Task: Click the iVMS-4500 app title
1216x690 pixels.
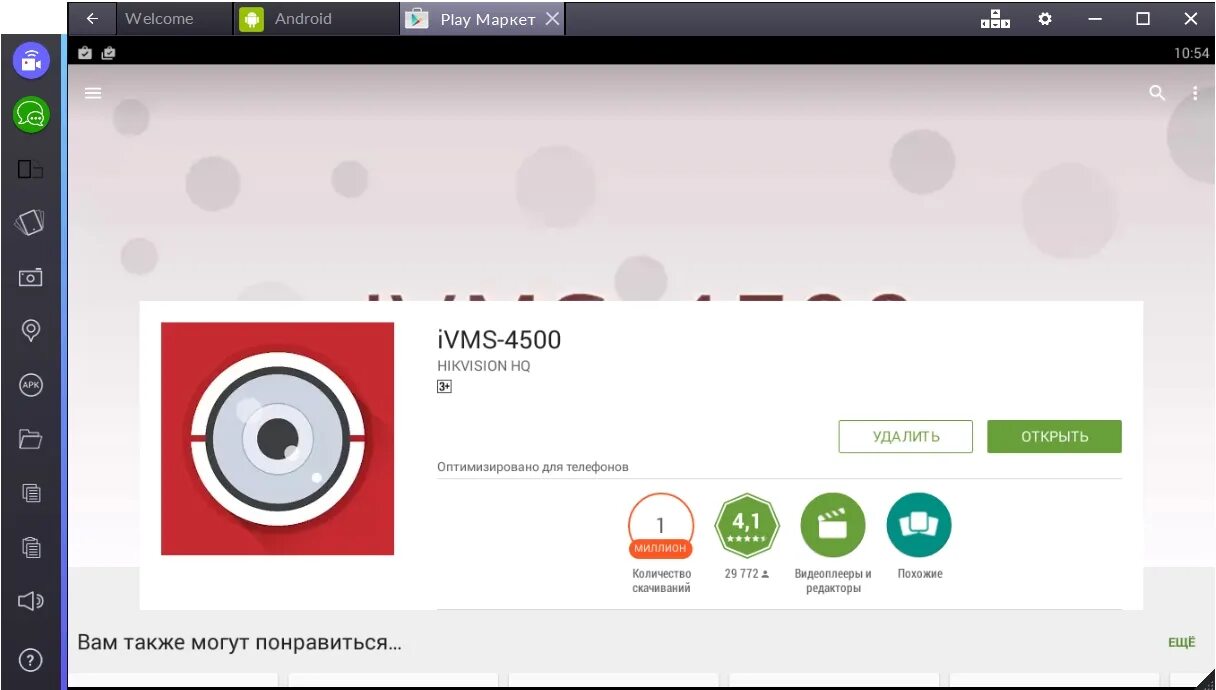Action: (499, 339)
